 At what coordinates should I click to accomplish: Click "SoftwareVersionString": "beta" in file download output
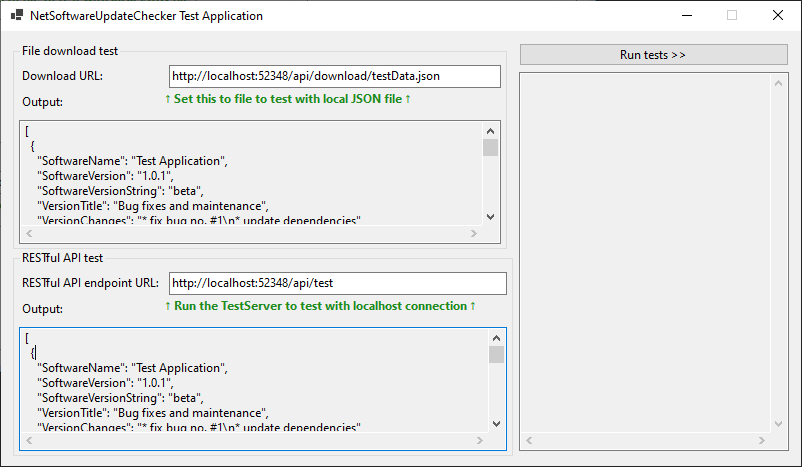[x=120, y=191]
